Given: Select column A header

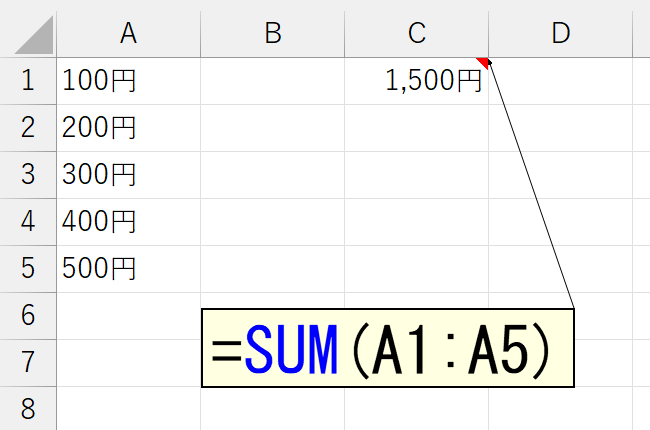Looking at the screenshot, I should tap(129, 34).
